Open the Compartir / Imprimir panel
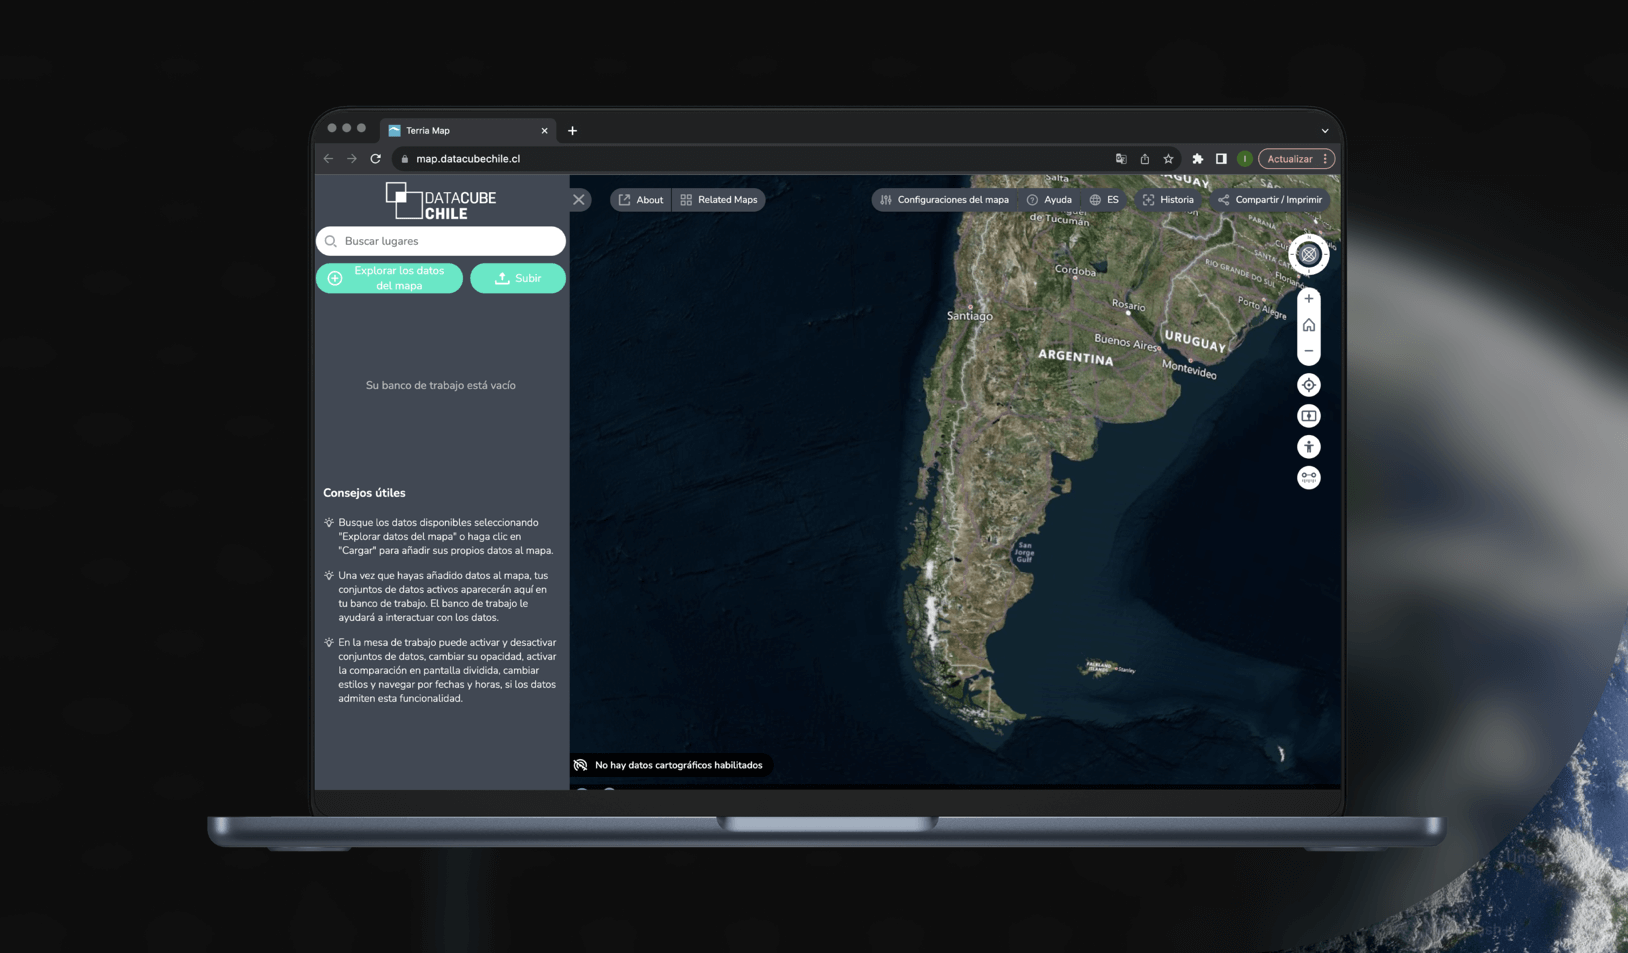This screenshot has height=953, width=1628. click(x=1269, y=200)
